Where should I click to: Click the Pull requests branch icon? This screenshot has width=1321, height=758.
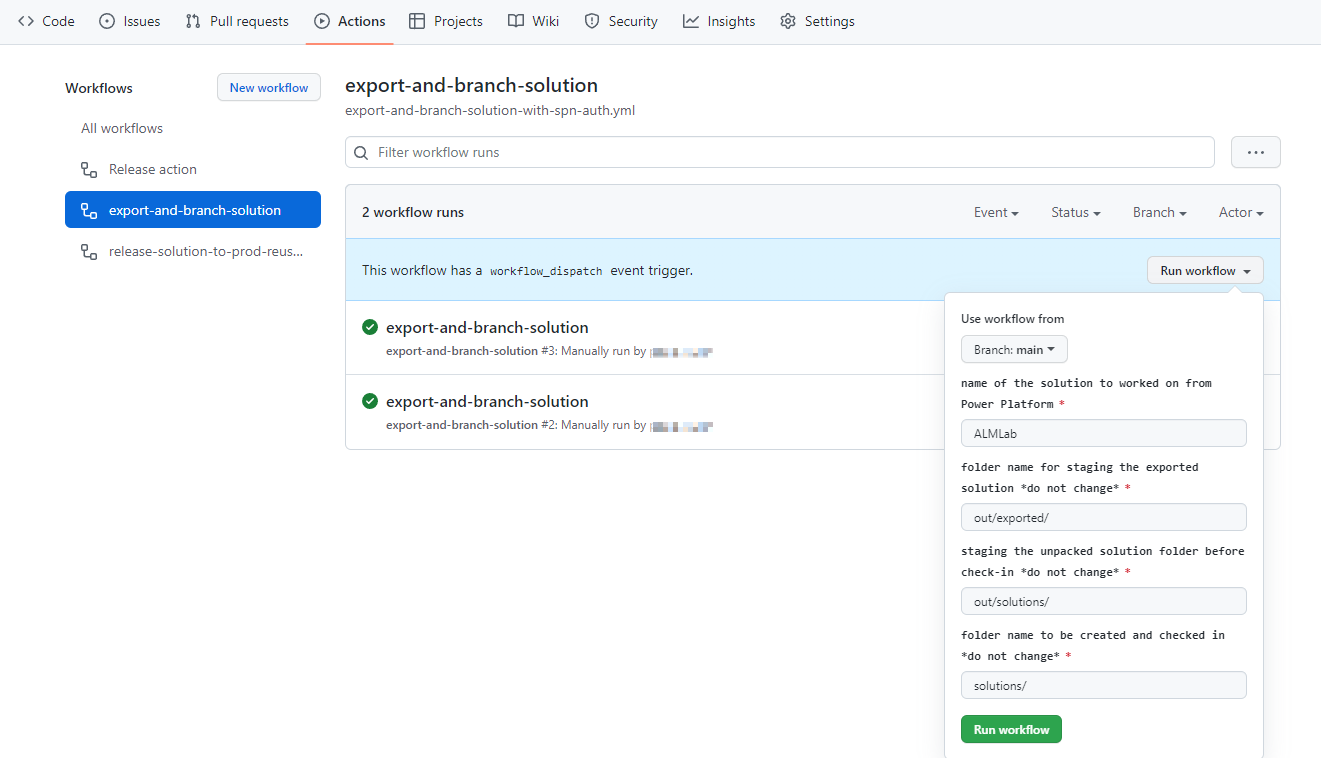click(193, 21)
